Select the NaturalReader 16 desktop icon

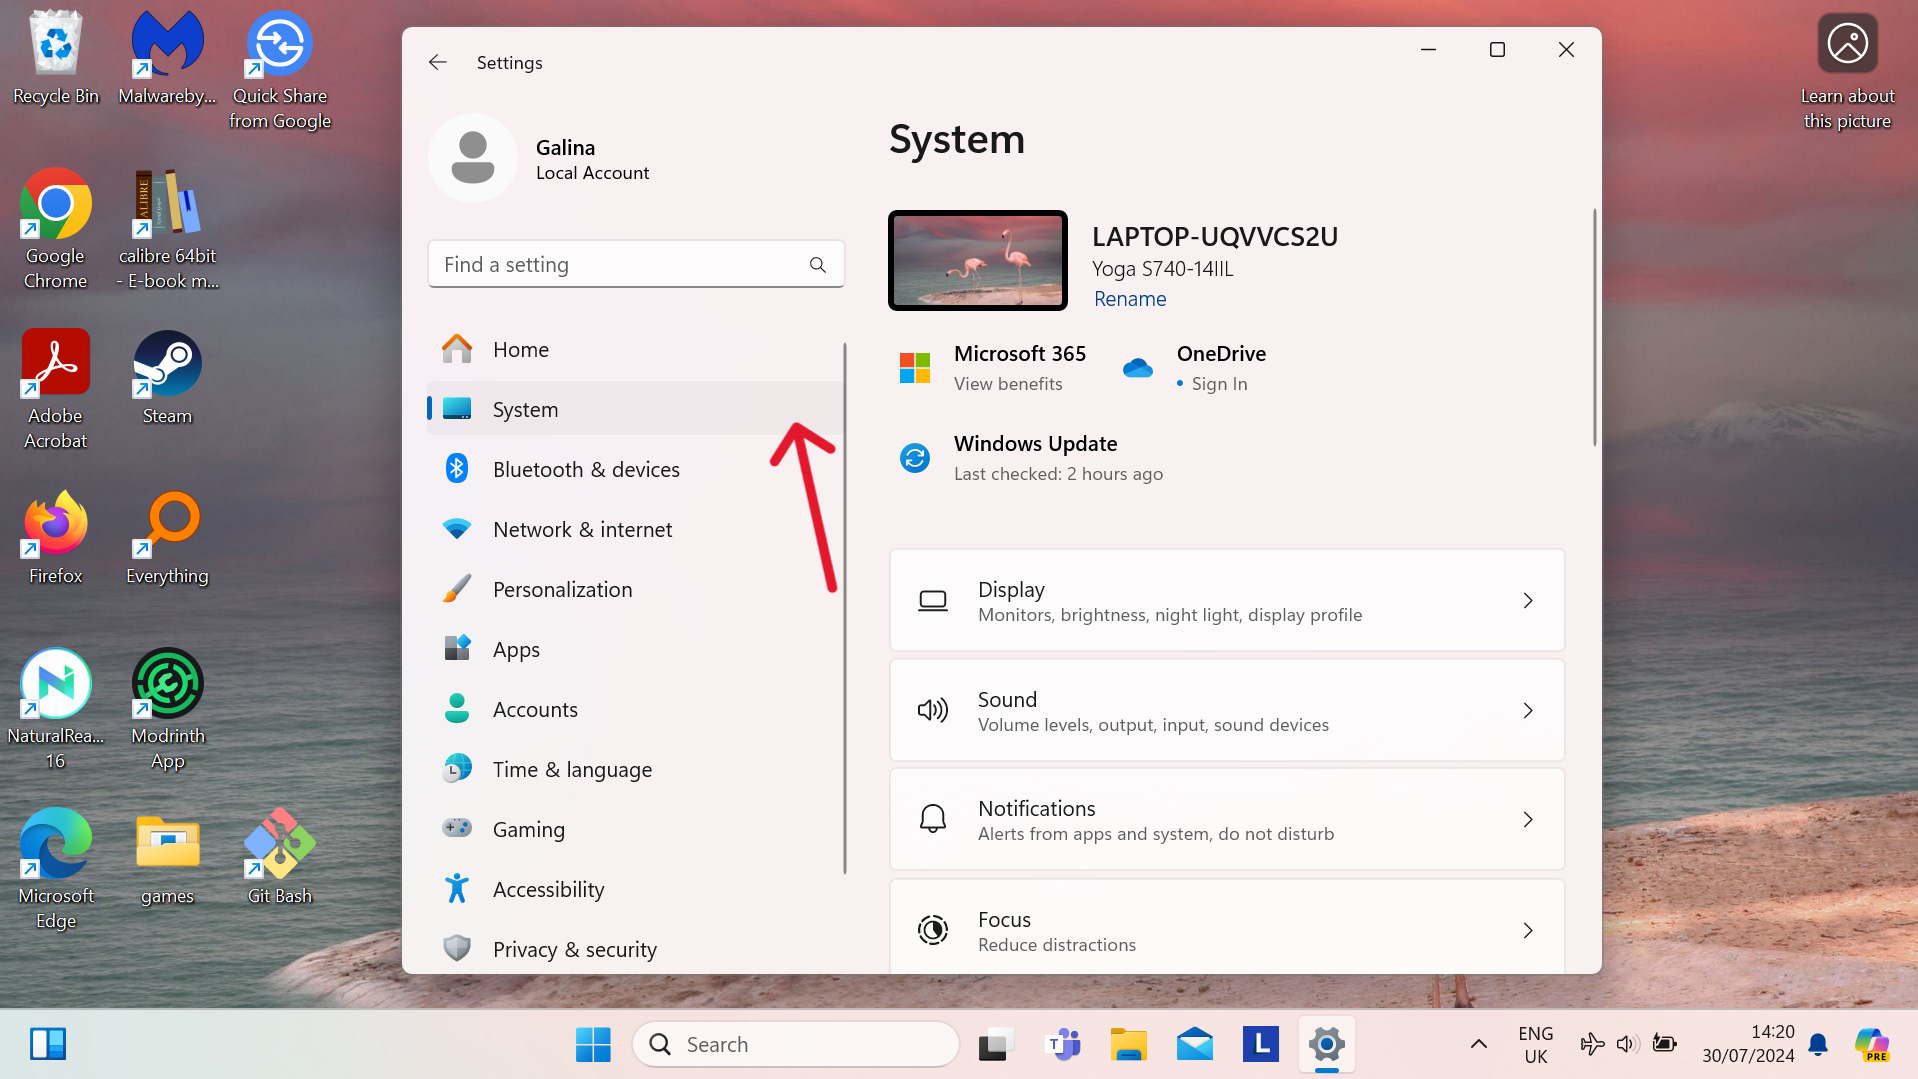click(x=56, y=710)
